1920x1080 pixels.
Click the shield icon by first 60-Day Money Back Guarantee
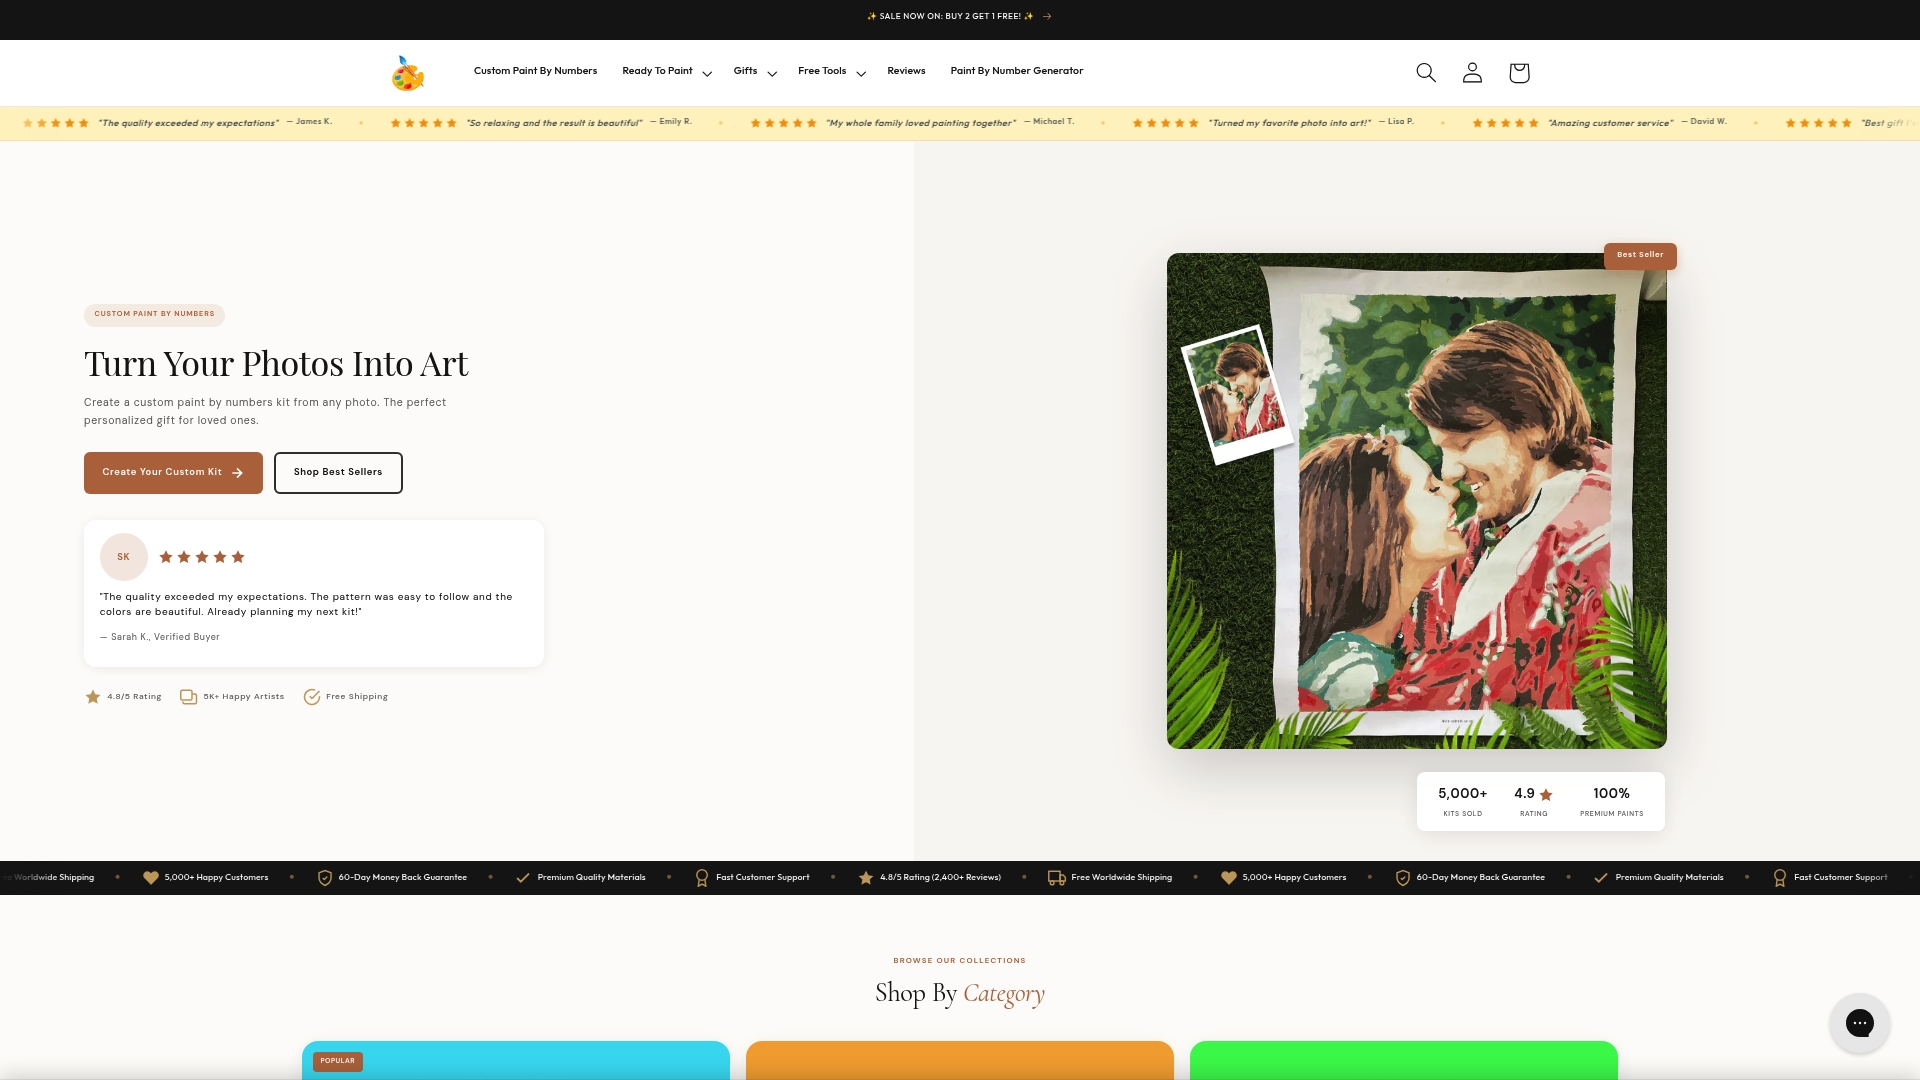(x=325, y=878)
